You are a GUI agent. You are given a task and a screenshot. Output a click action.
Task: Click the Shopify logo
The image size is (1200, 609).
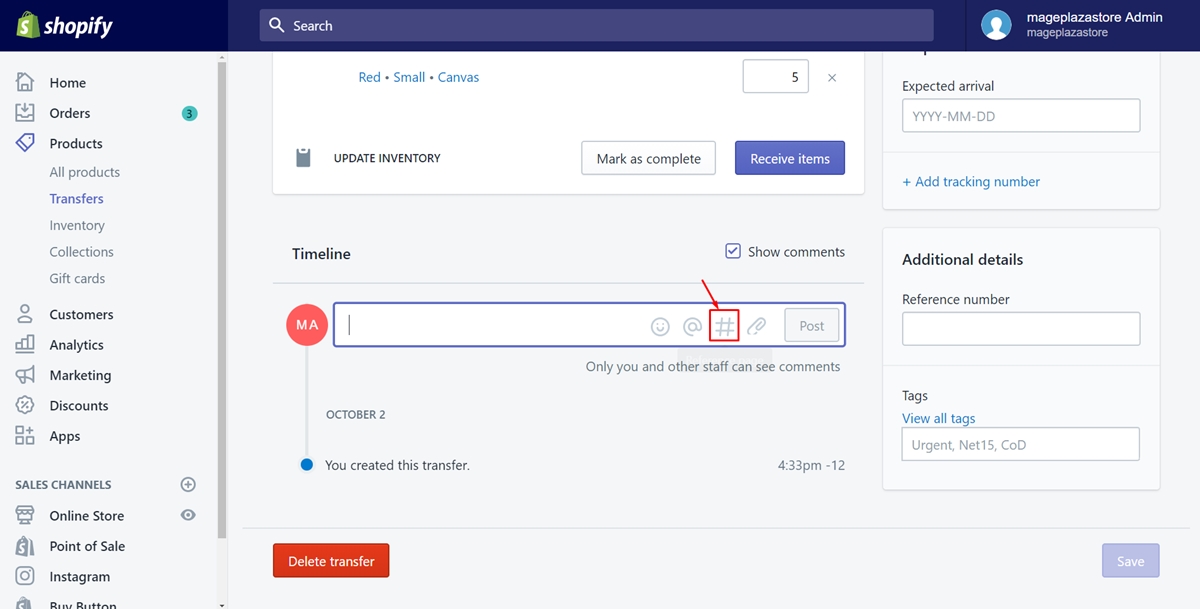click(x=64, y=25)
